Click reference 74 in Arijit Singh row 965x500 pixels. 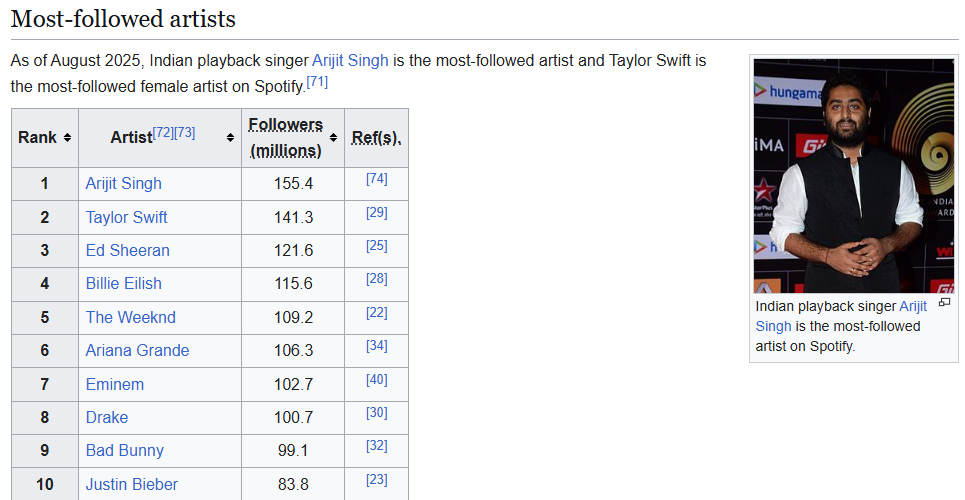tap(376, 179)
